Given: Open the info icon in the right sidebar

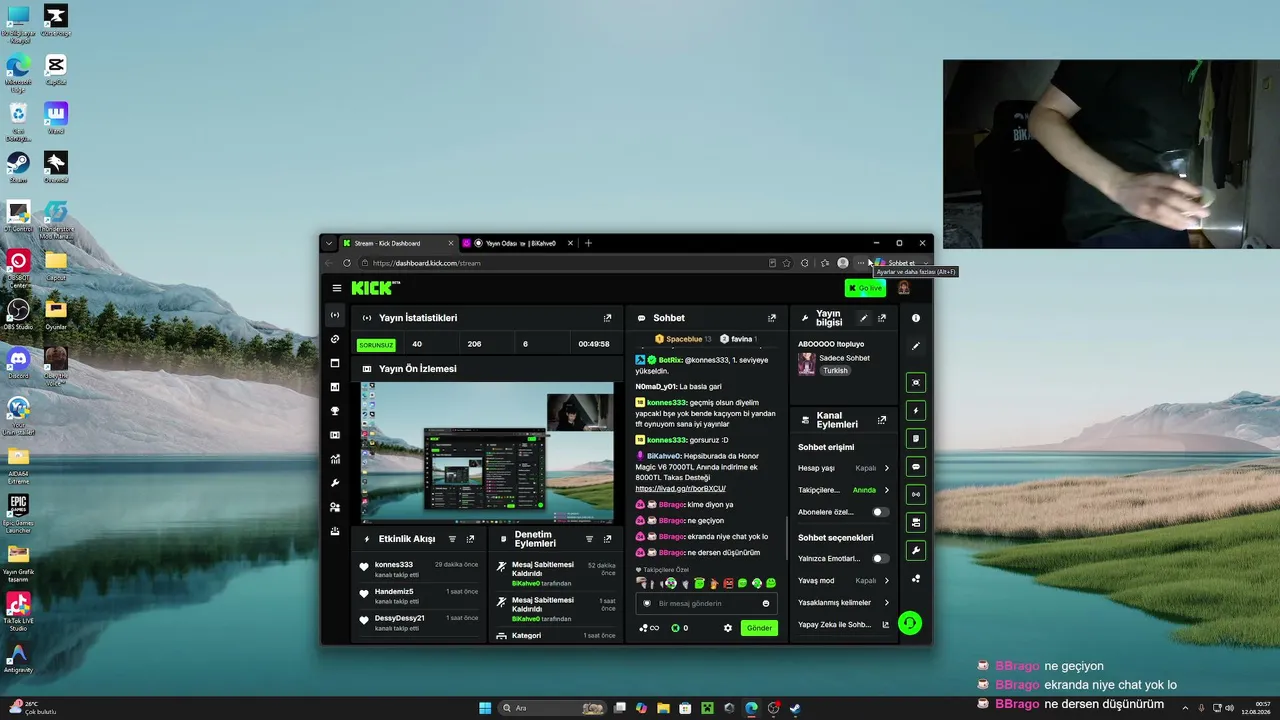Looking at the screenshot, I should [915, 318].
